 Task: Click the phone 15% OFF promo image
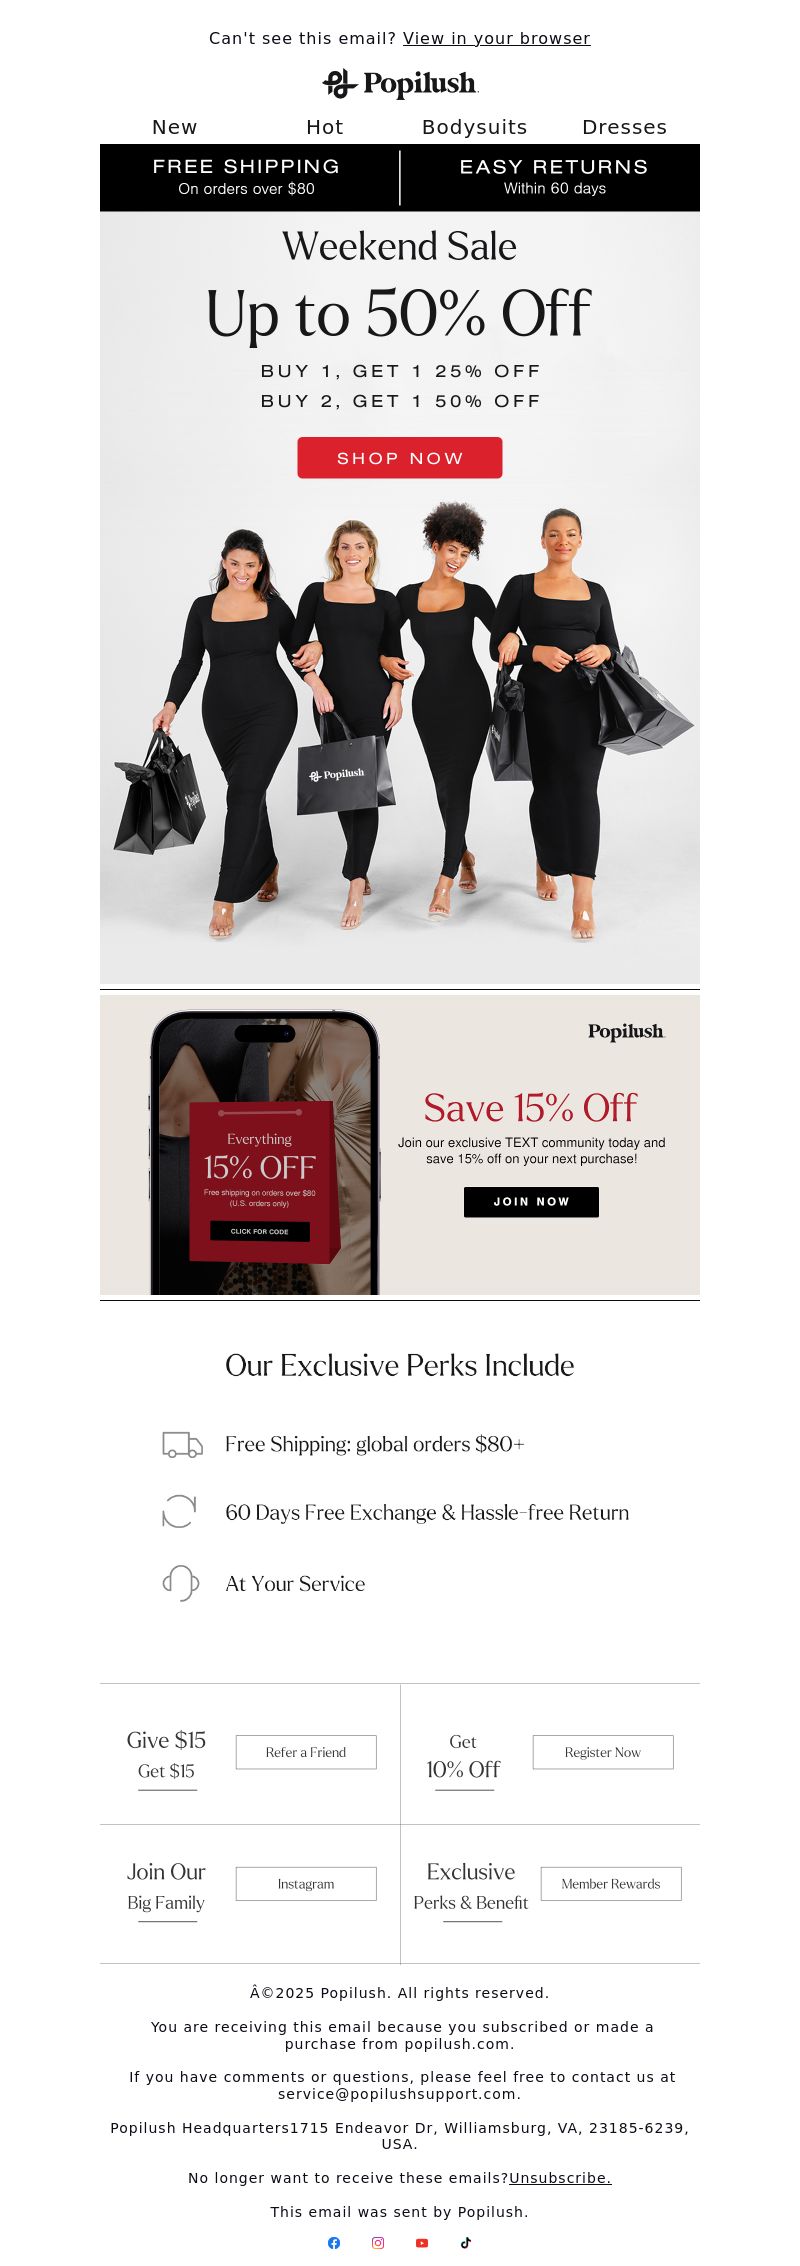pyautogui.click(x=265, y=1153)
